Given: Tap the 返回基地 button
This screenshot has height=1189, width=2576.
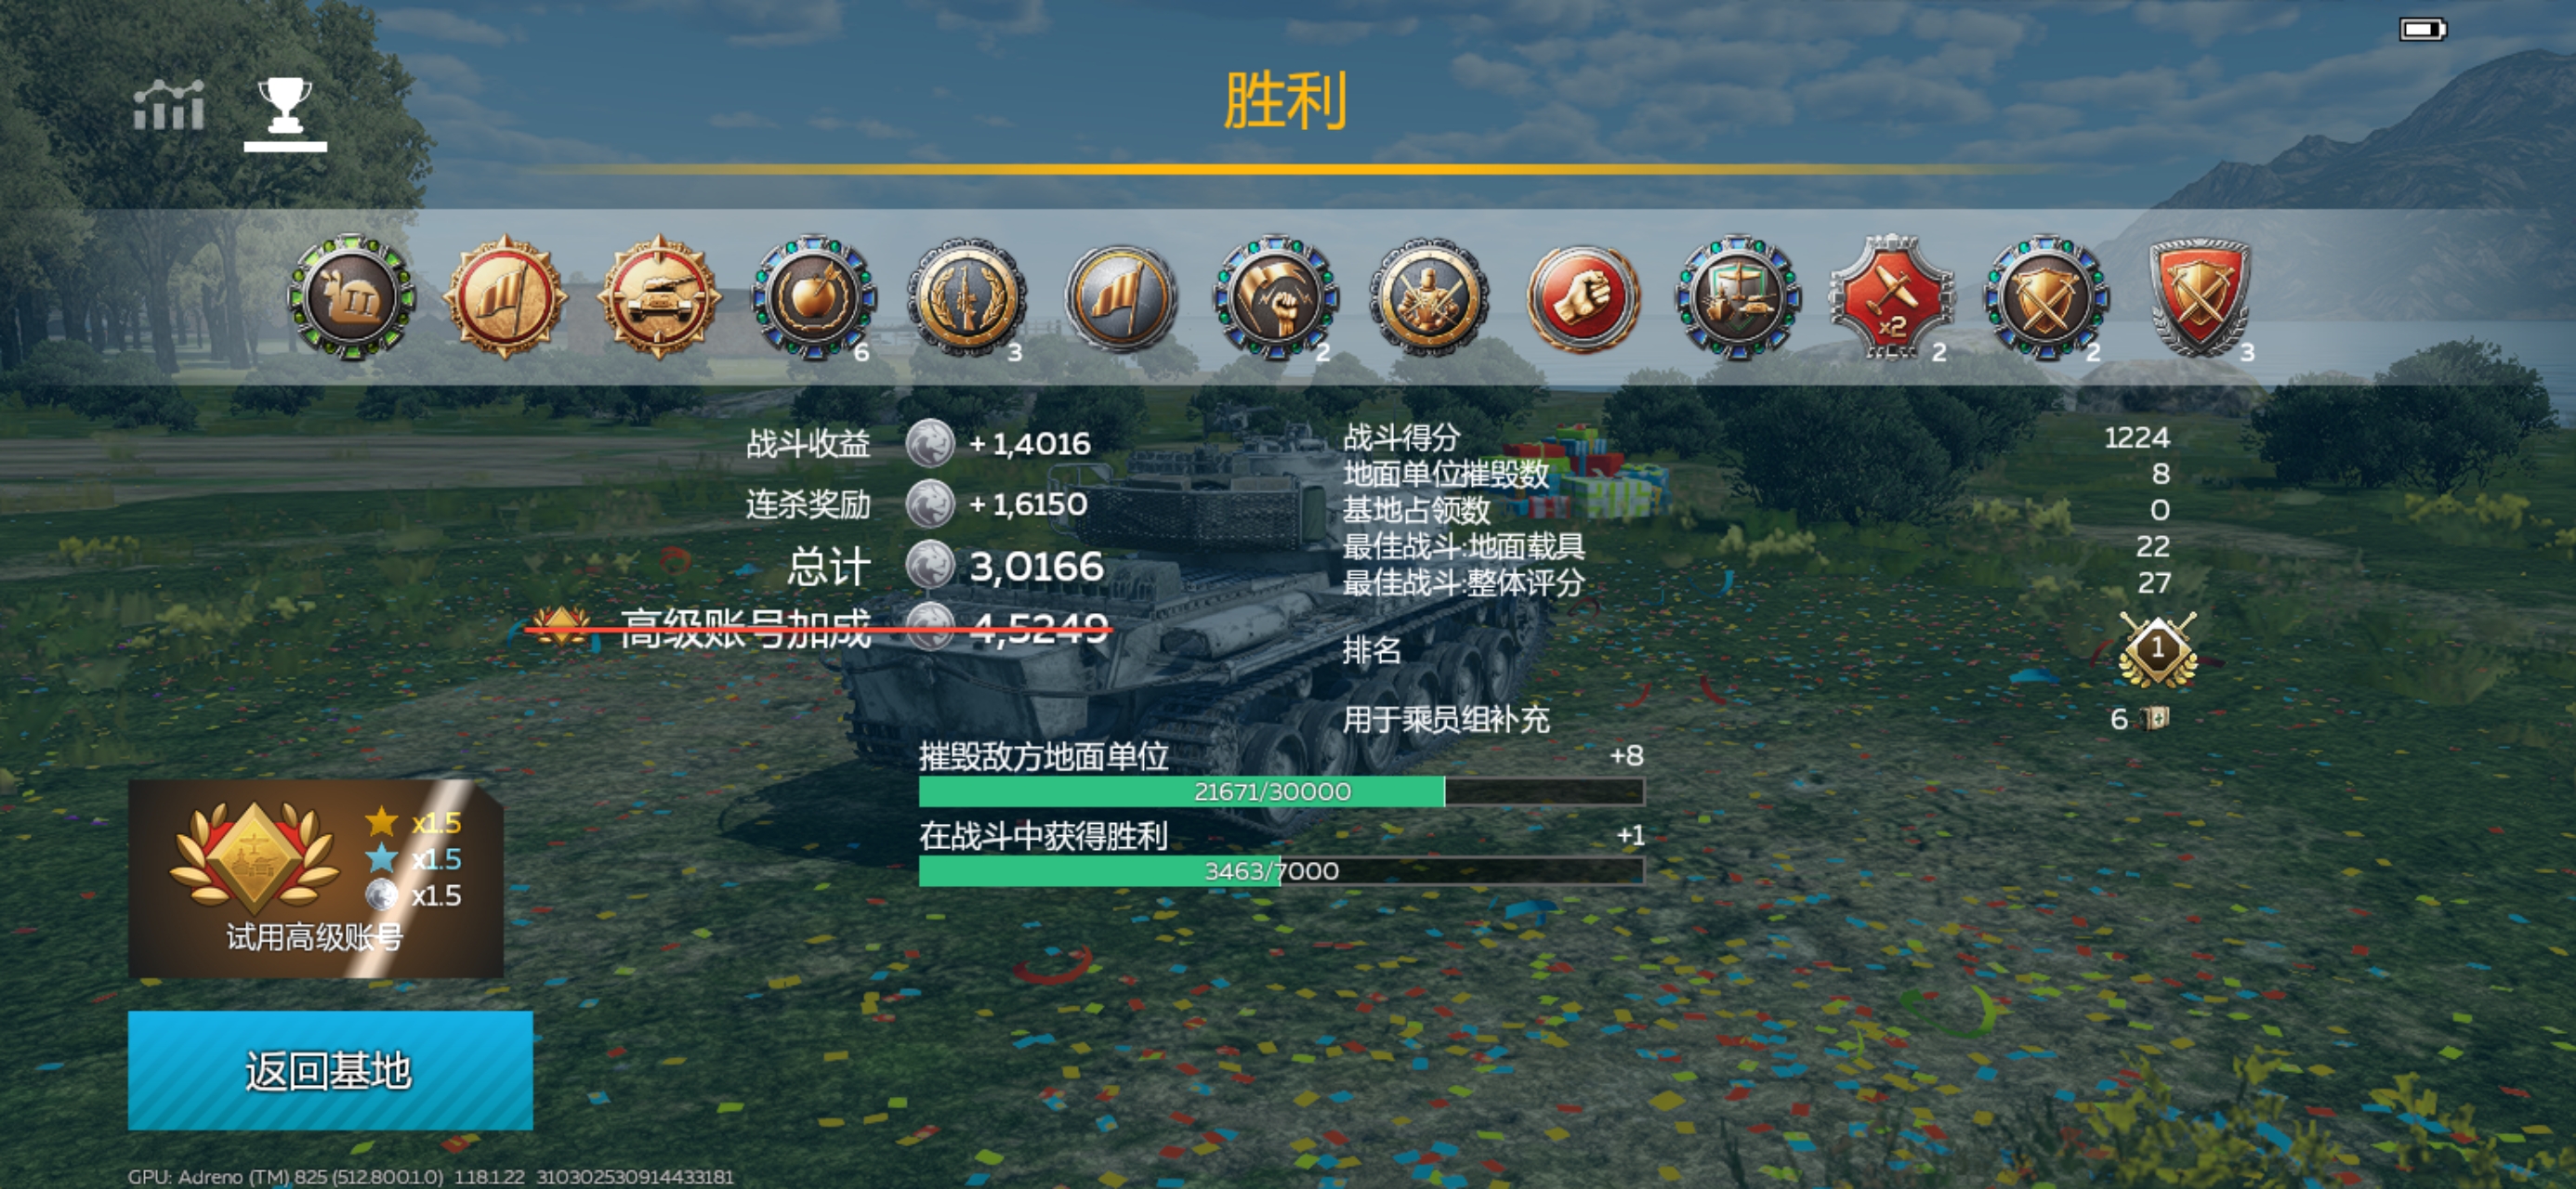Looking at the screenshot, I should [x=330, y=1070].
